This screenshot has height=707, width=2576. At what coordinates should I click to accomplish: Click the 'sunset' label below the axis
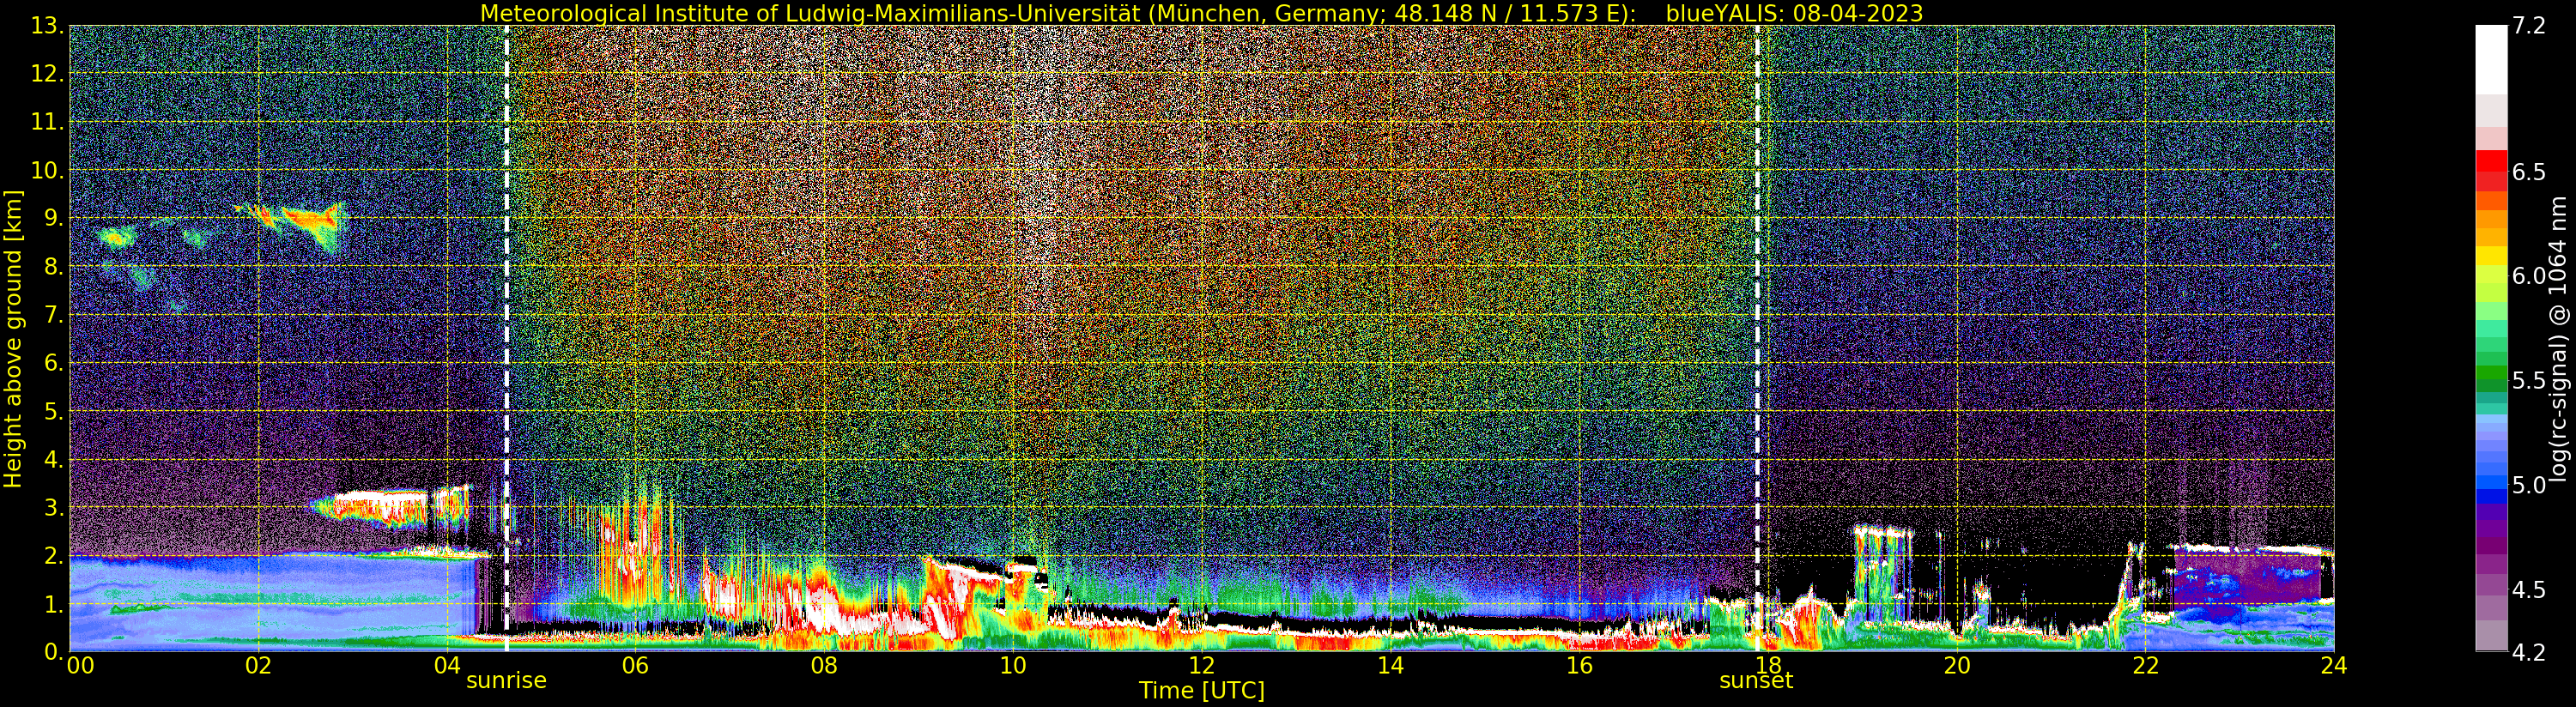point(1756,681)
